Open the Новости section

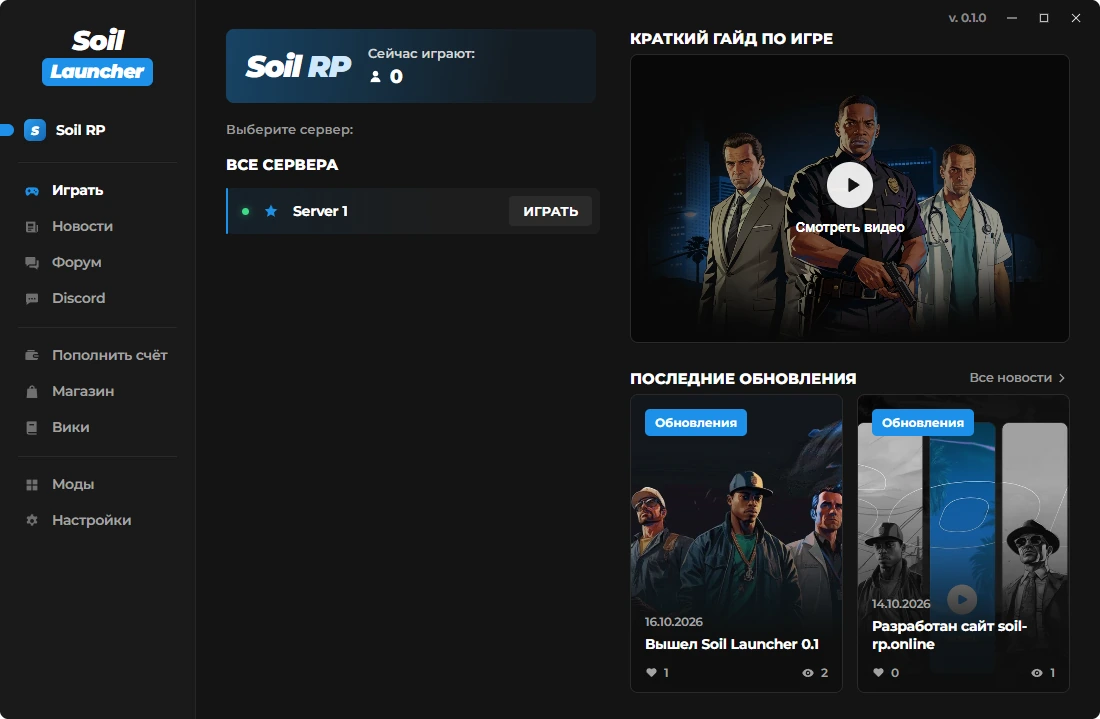82,227
